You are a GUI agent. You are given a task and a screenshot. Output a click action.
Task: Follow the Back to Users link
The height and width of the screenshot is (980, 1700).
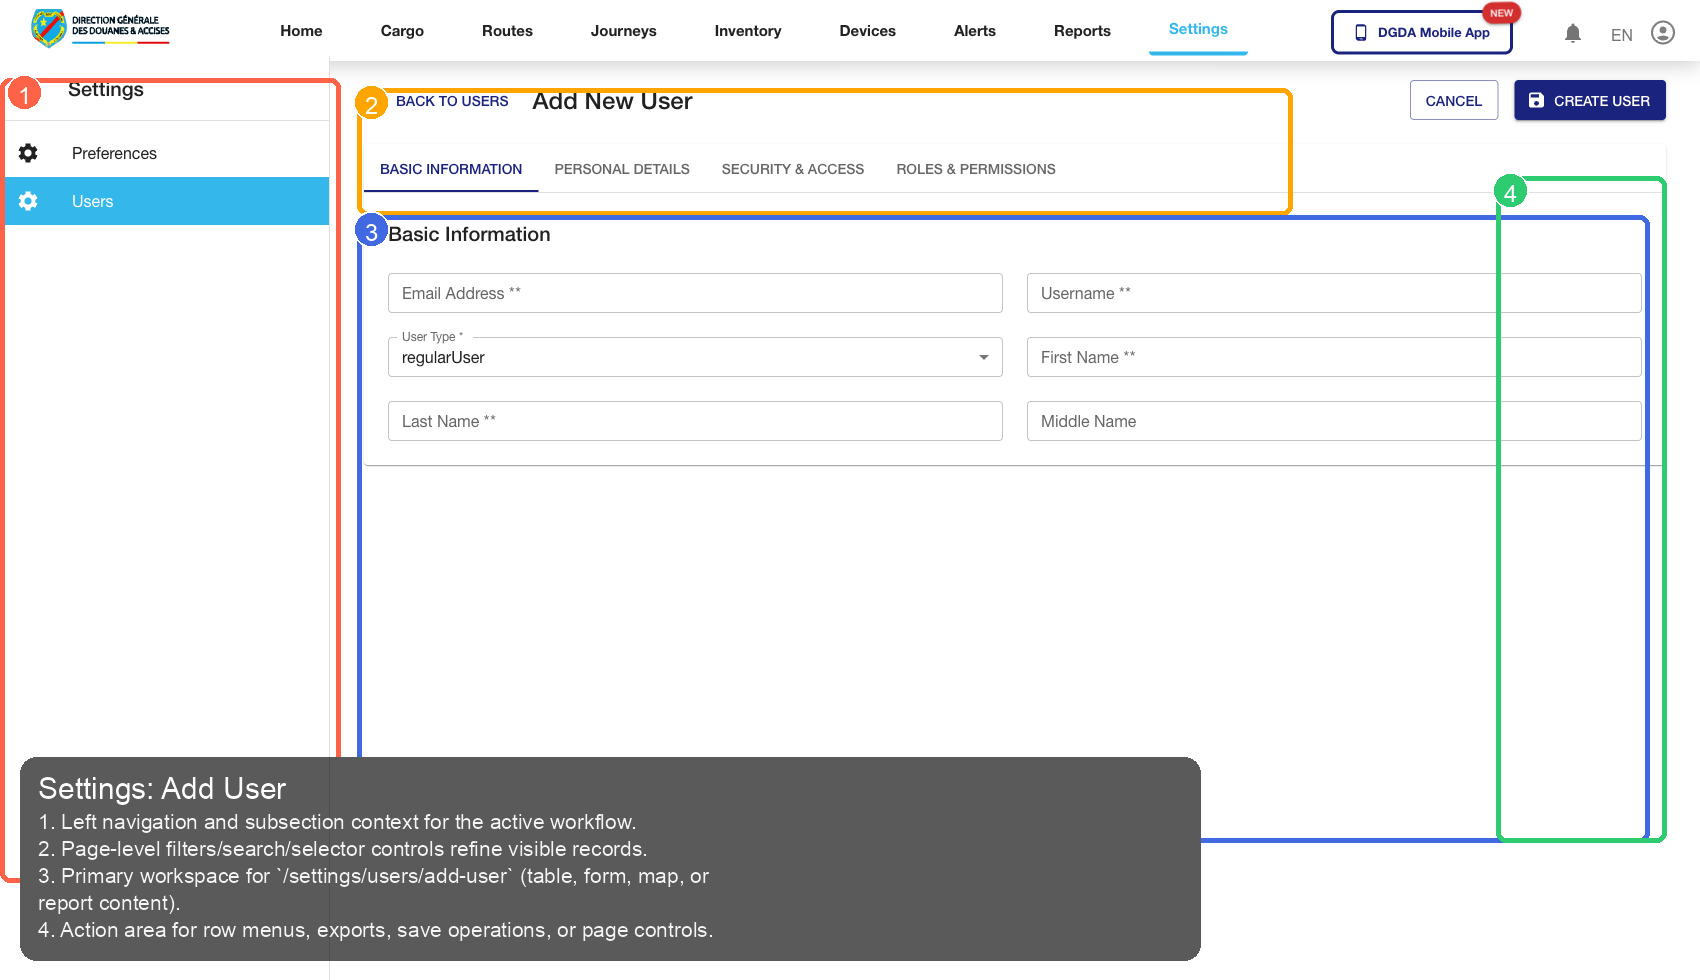(451, 101)
